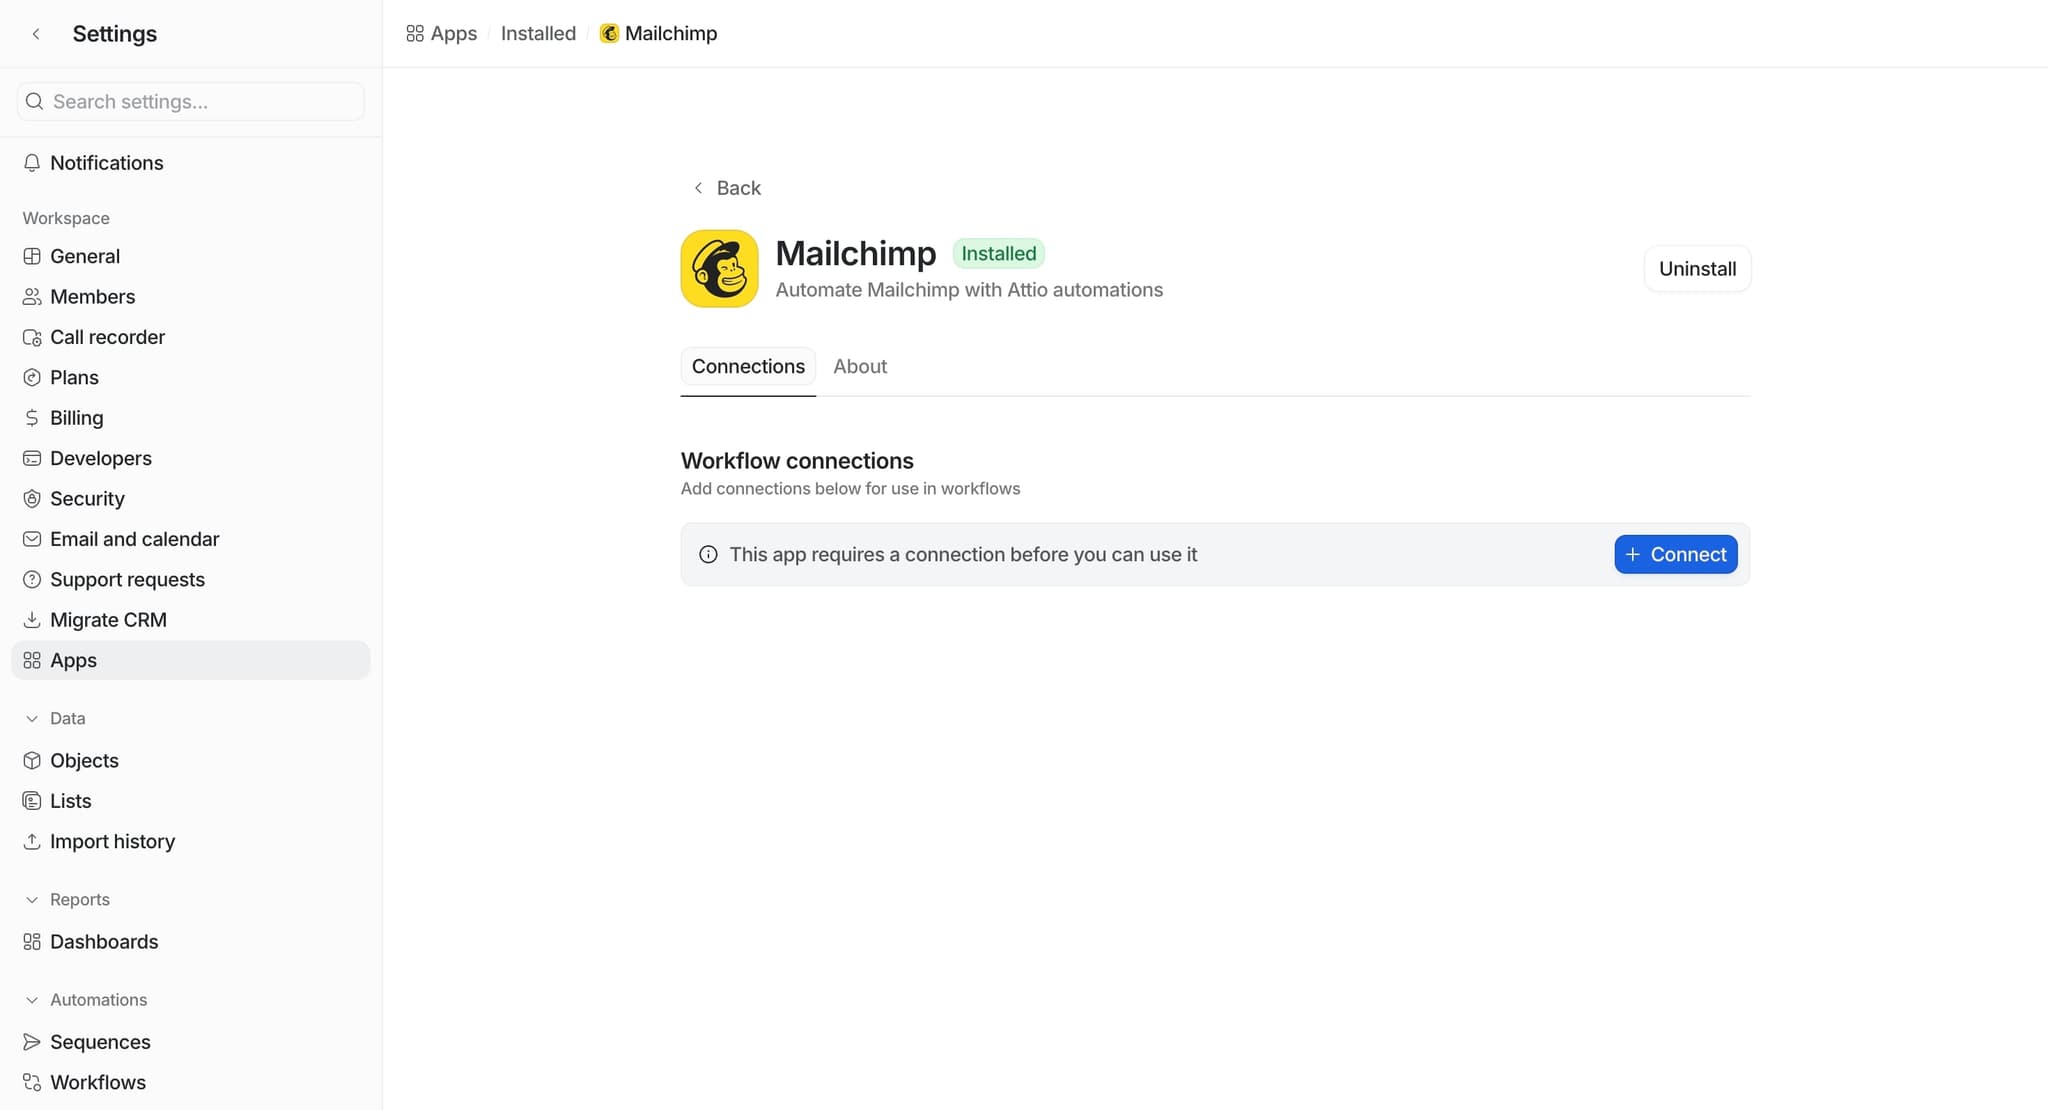Collapse the Data section
The image size is (2048, 1110).
(x=32, y=719)
